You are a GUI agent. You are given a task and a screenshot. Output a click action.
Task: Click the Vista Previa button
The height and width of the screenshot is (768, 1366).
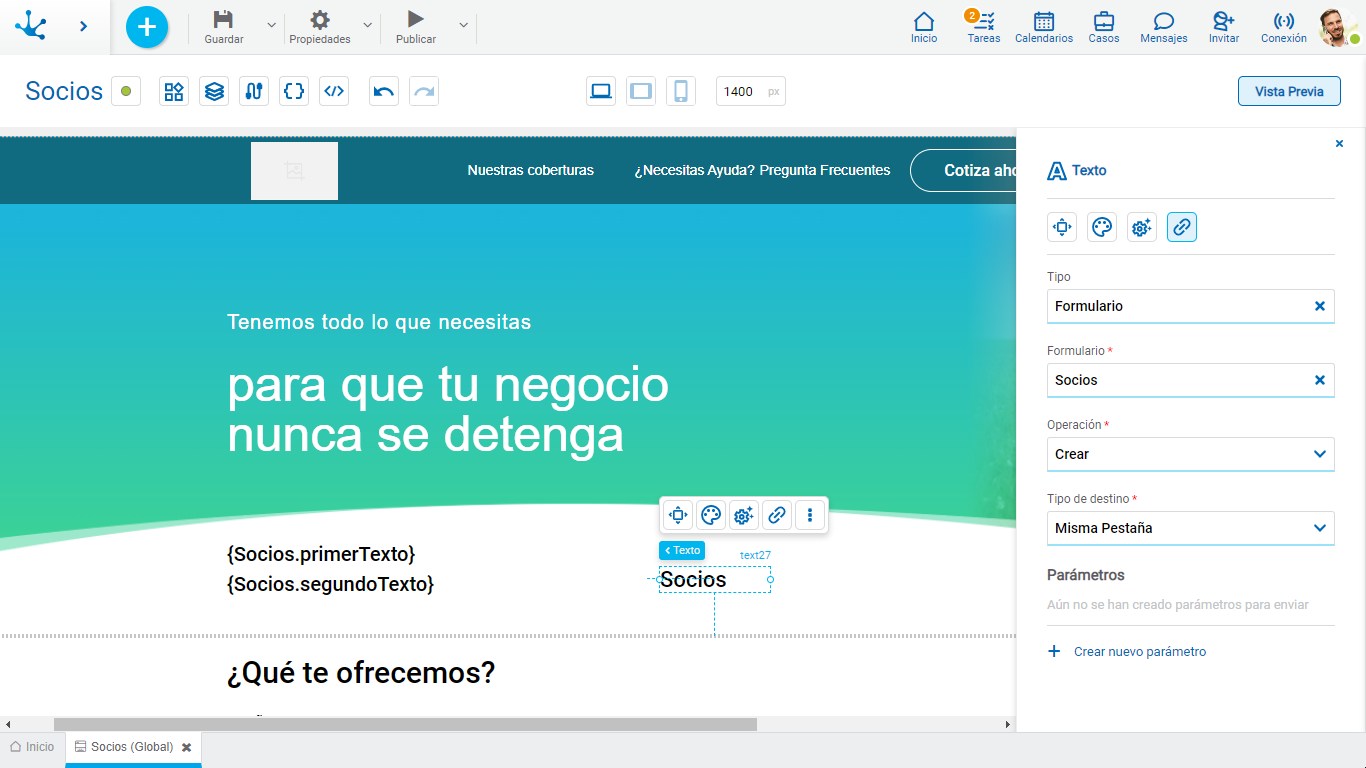click(1289, 91)
